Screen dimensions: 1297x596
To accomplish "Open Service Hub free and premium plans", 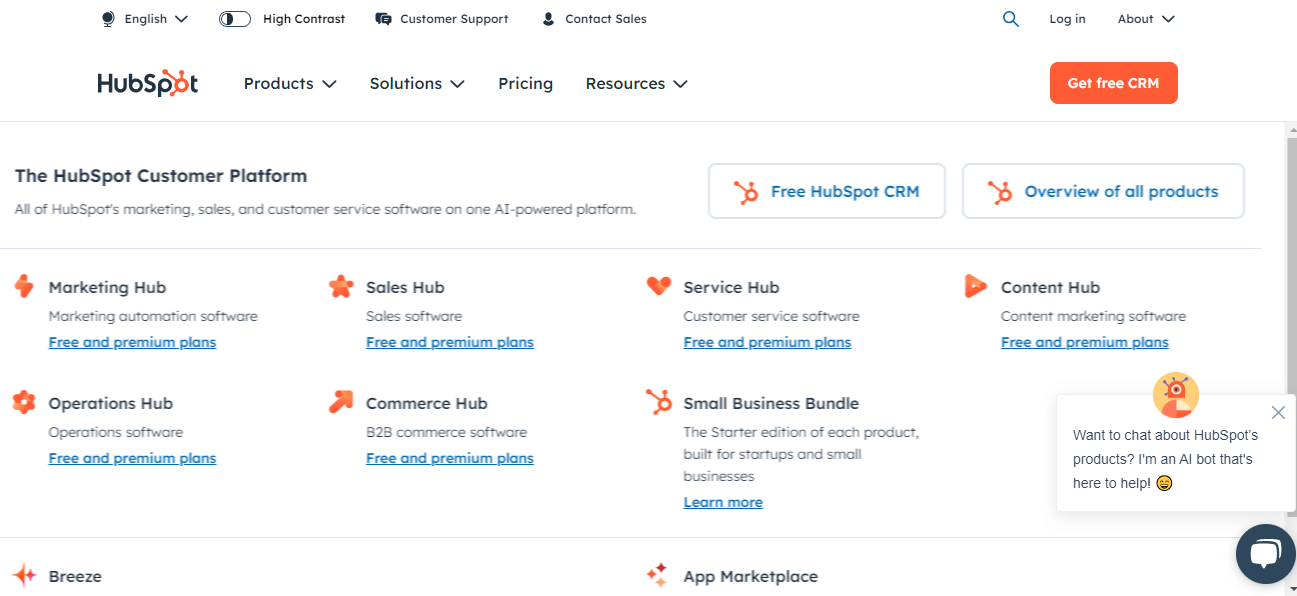I will point(767,342).
